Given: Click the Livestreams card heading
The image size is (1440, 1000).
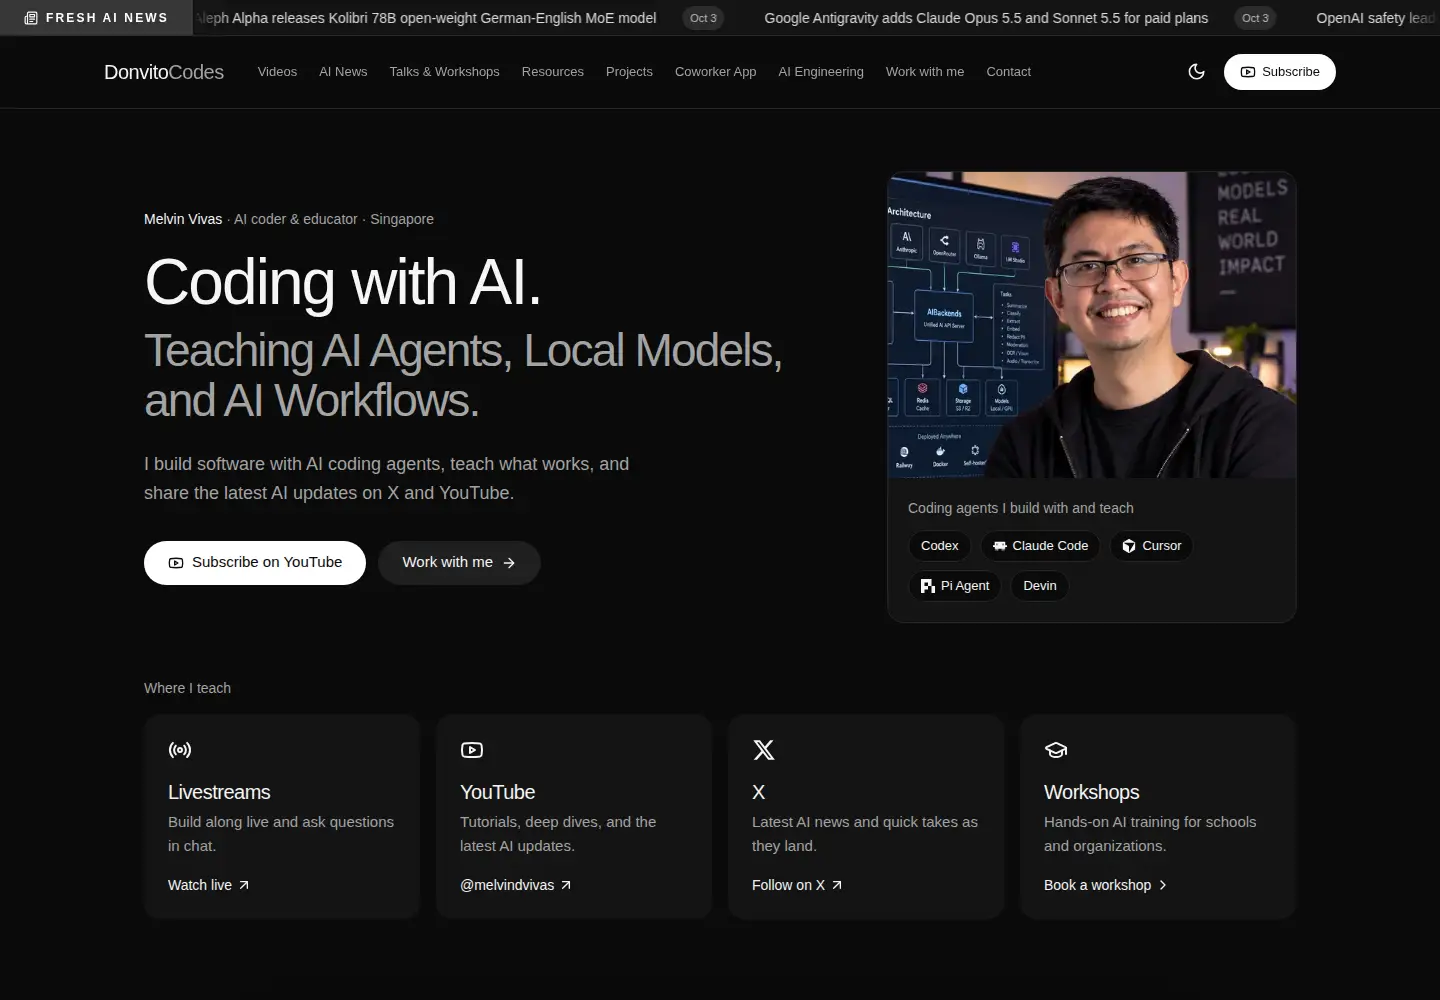Looking at the screenshot, I should 219,792.
